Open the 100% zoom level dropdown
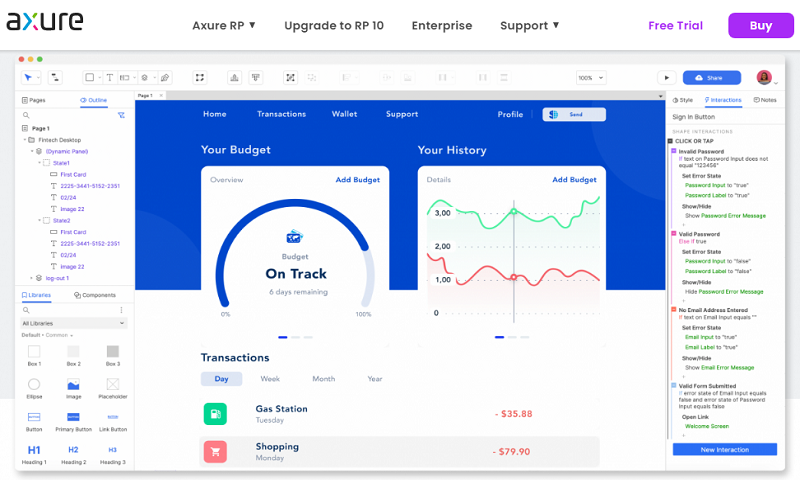 point(591,78)
